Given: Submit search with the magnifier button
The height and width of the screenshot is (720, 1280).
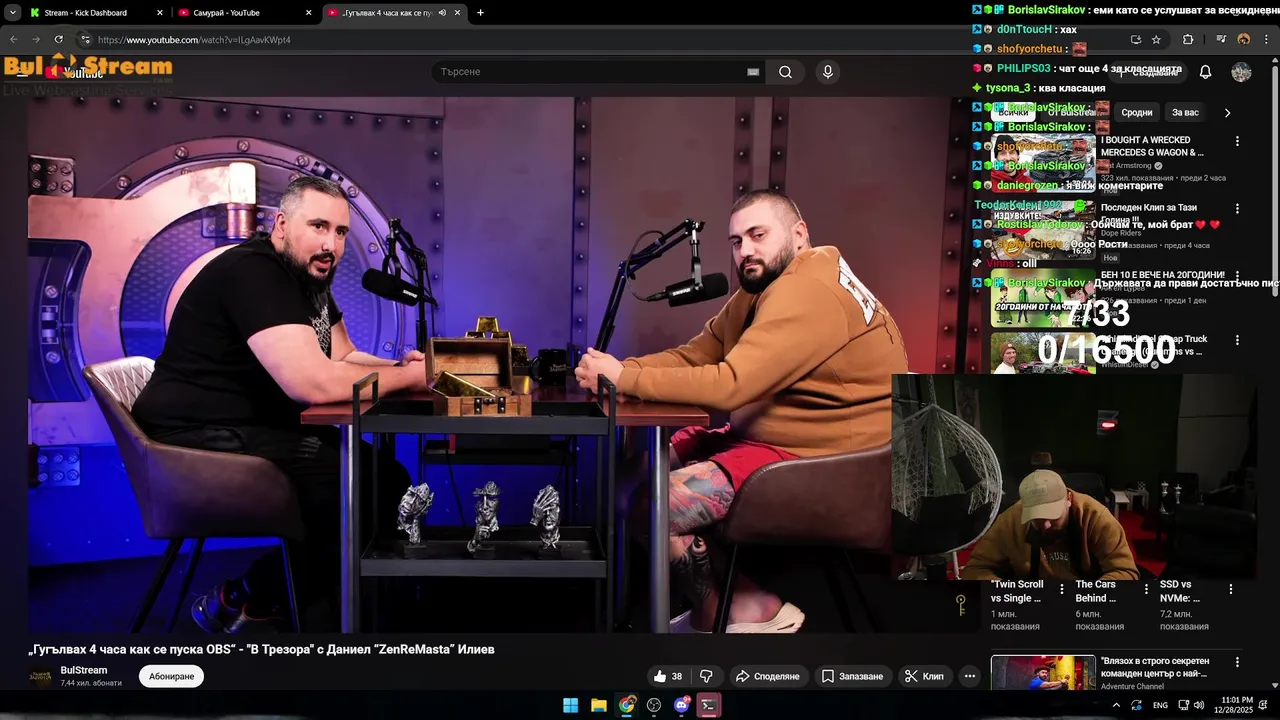Looking at the screenshot, I should click(x=785, y=72).
